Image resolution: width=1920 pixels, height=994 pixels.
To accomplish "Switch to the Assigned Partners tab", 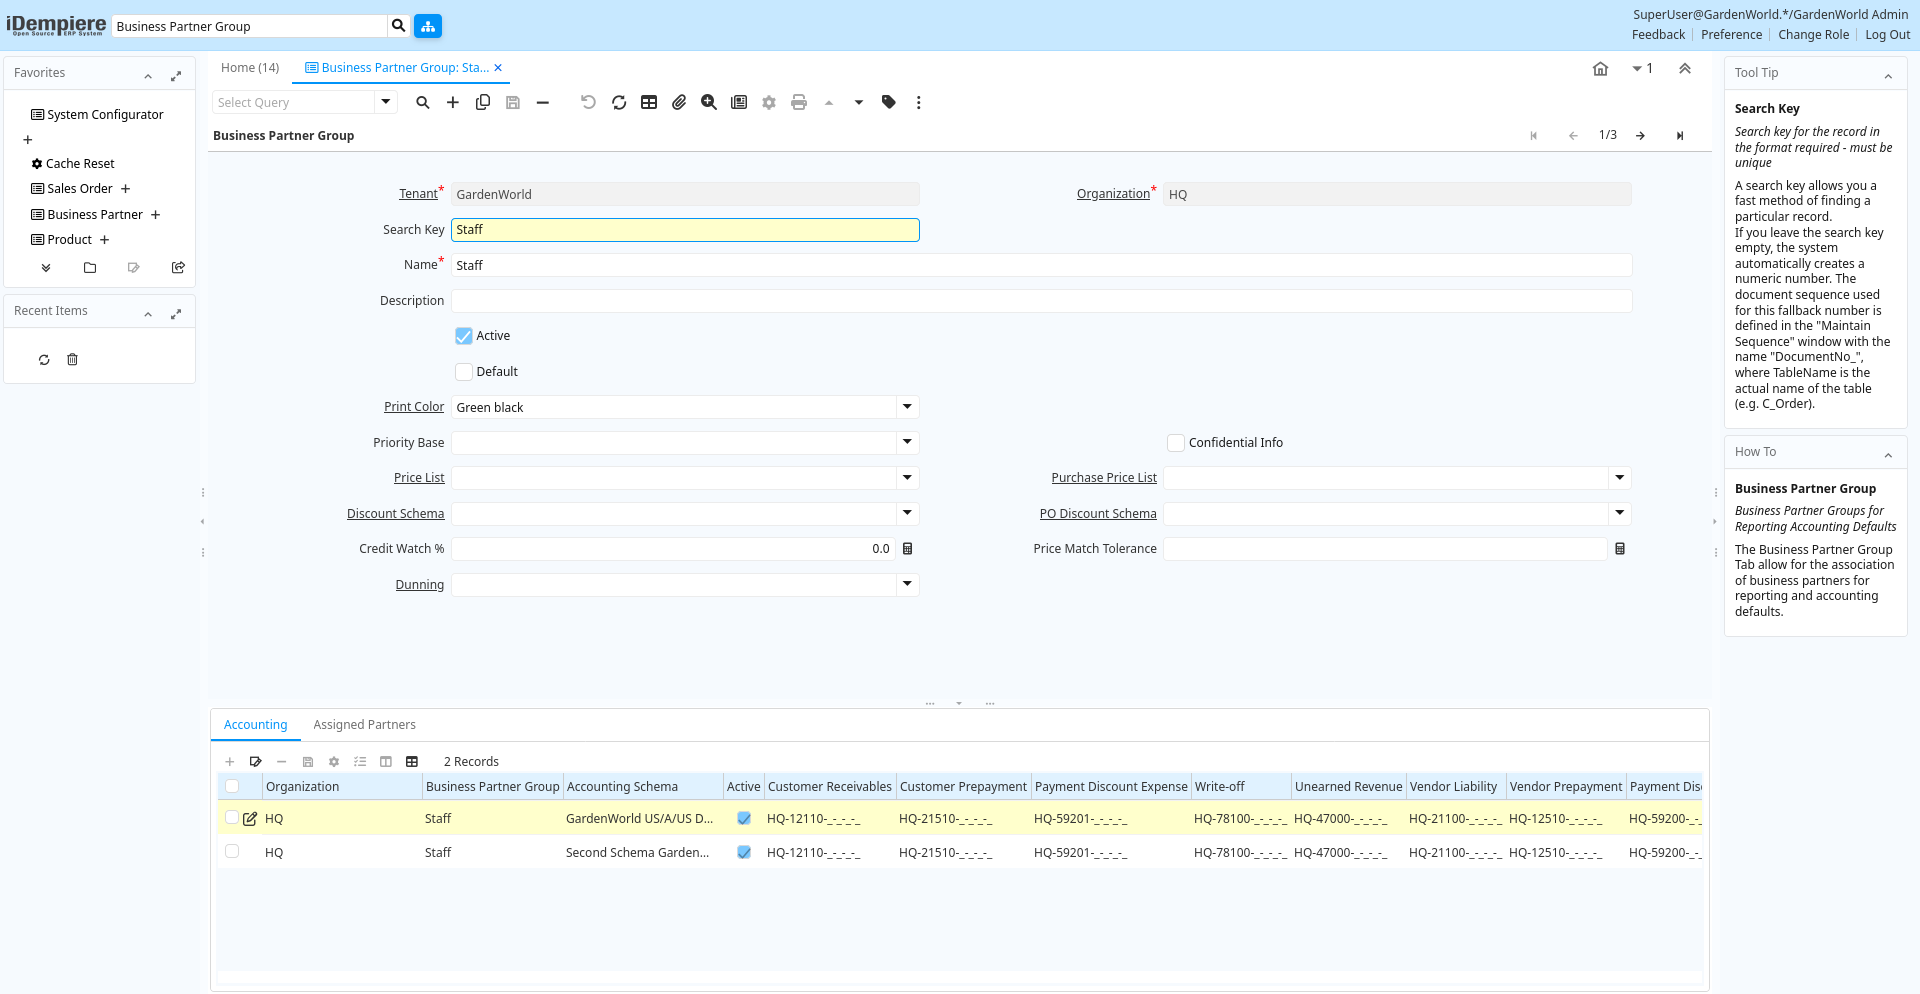I will pos(364,725).
